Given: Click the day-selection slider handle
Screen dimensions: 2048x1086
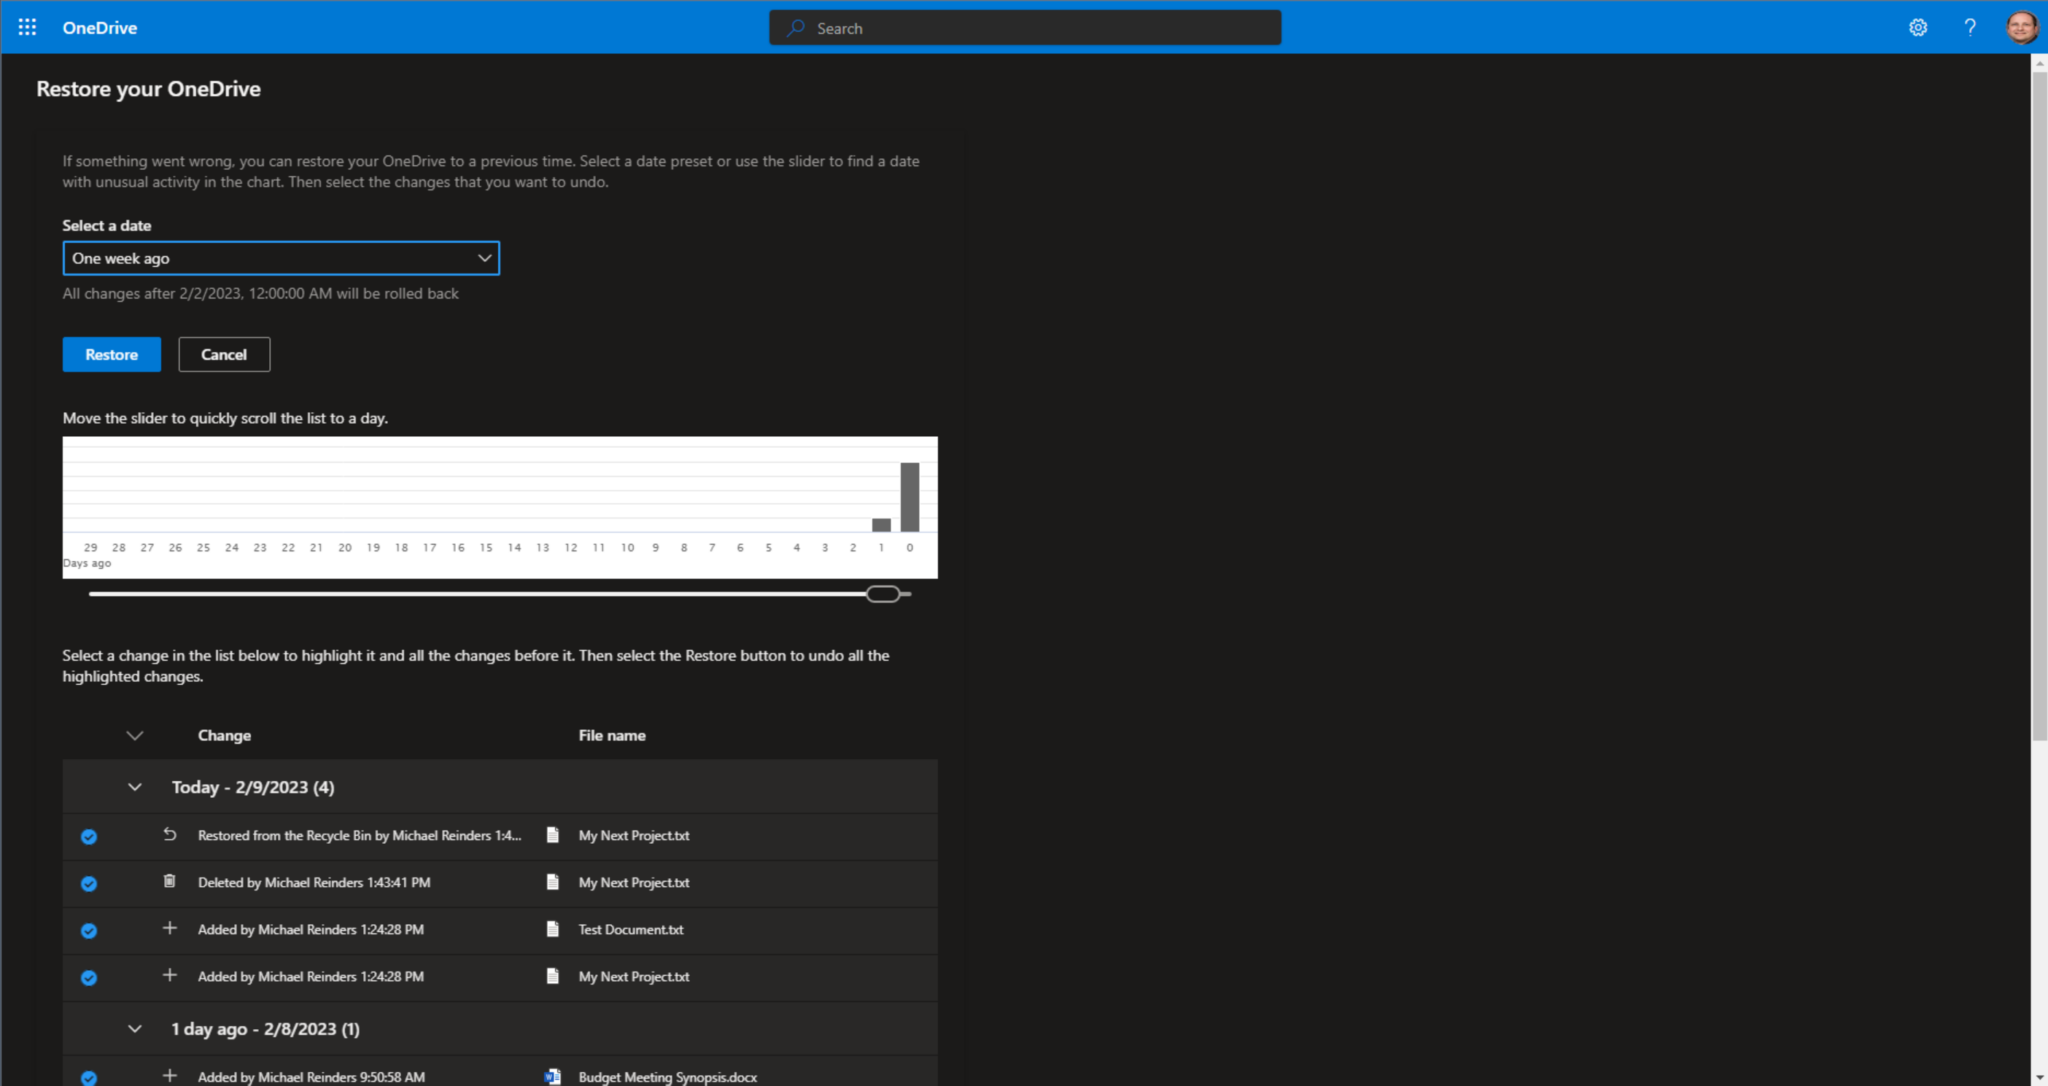Looking at the screenshot, I should pyautogui.click(x=884, y=593).
